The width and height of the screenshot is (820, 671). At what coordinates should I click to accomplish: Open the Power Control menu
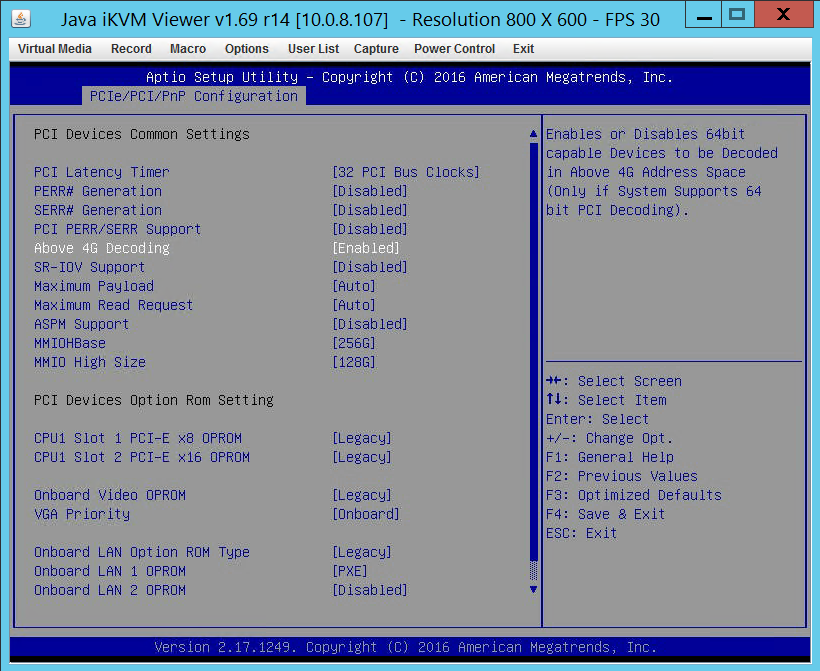[454, 48]
